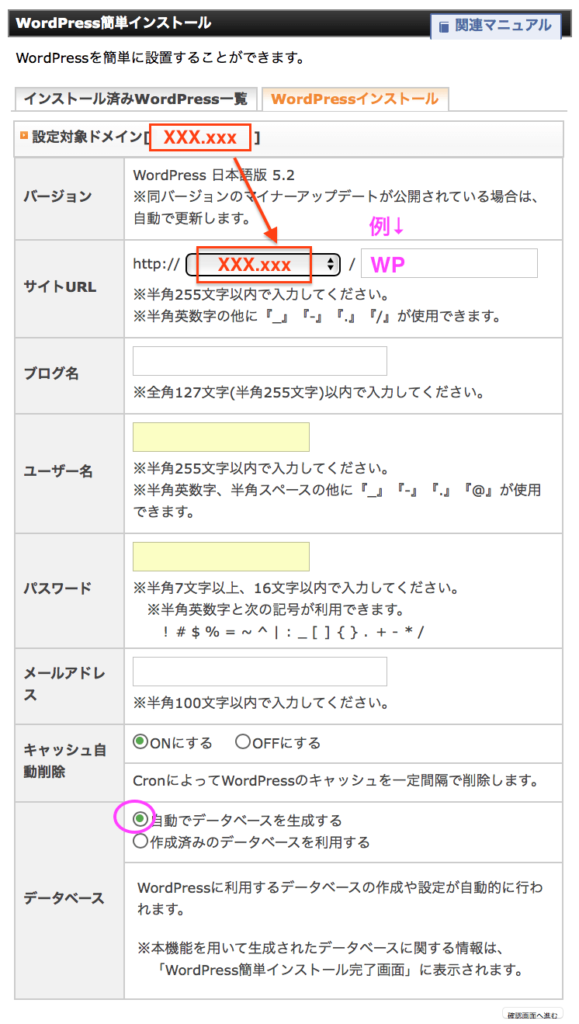
Task: Click the XXX.xxx domain label in header
Action: tap(200, 138)
